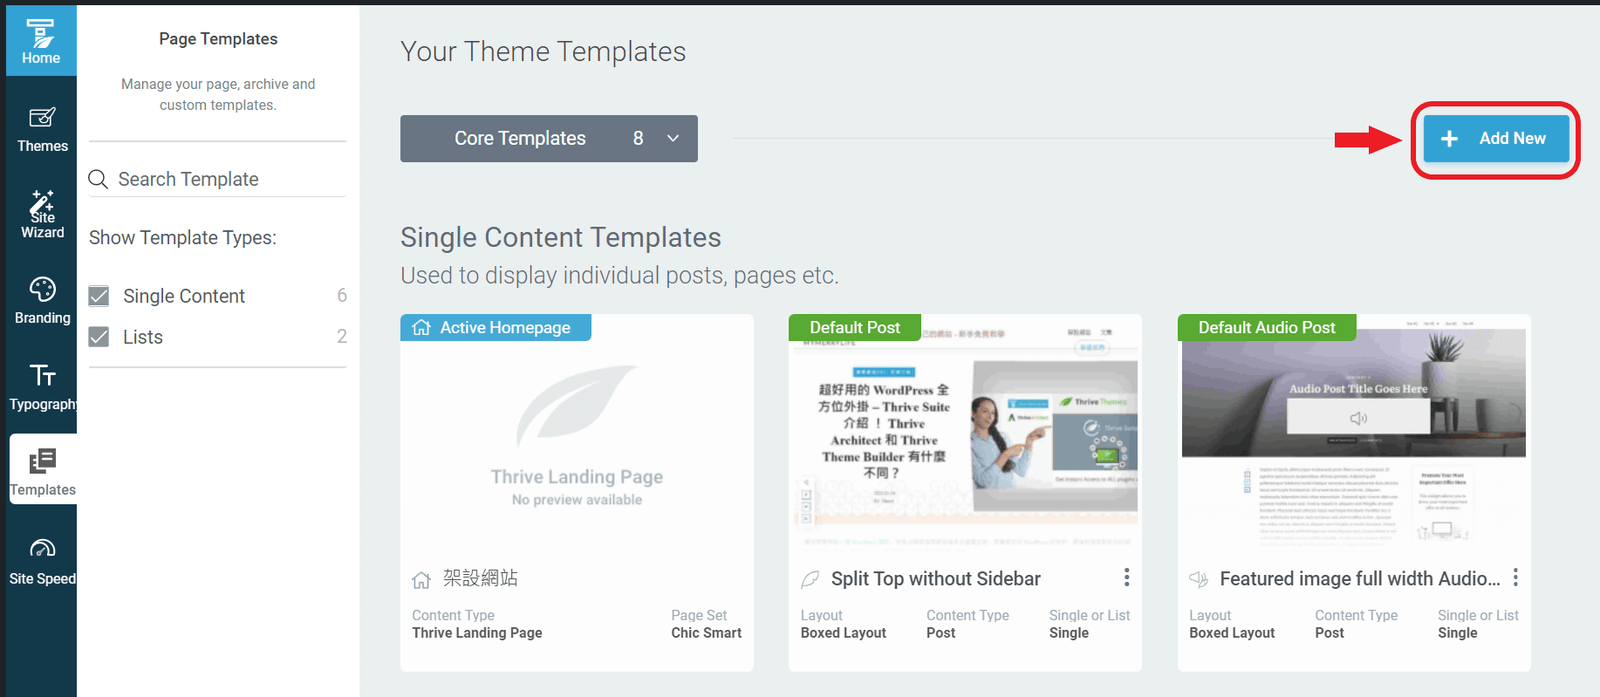
Task: Click the Add New template button
Action: tap(1496, 139)
